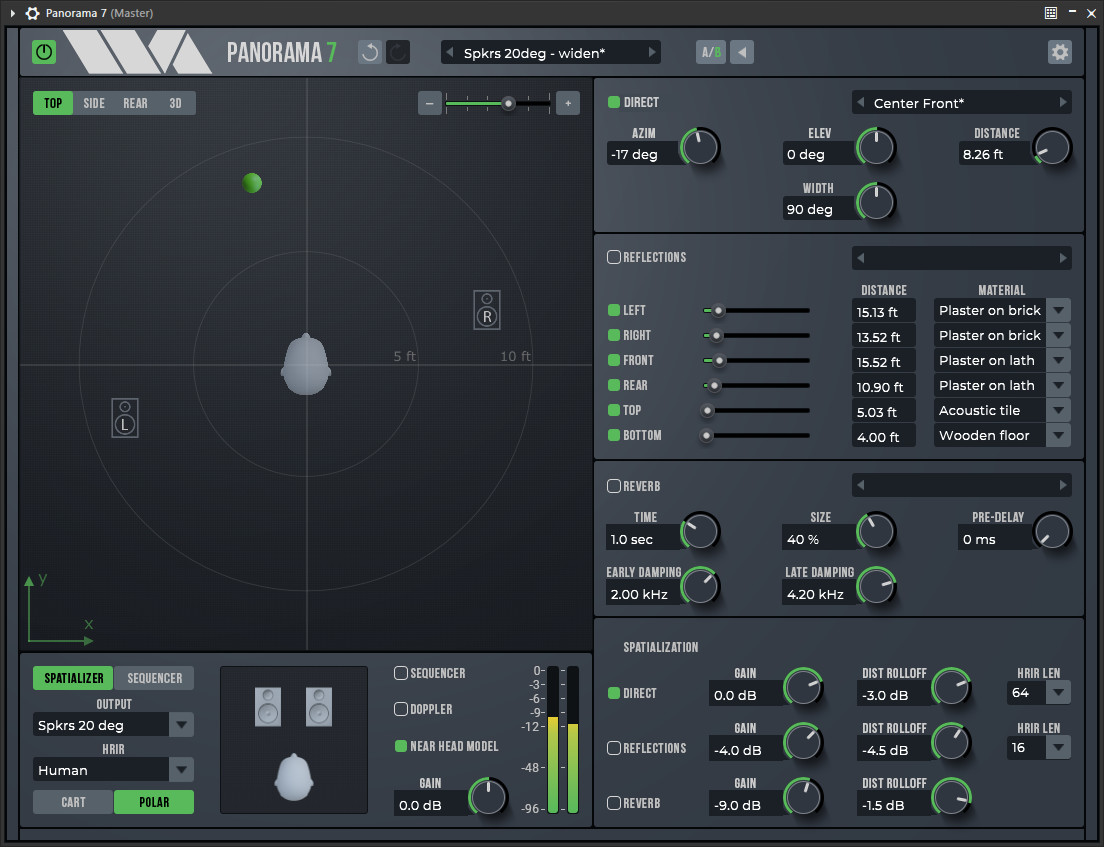Screen dimensions: 1104x847
Task: Click the Azim knob
Action: tap(700, 148)
